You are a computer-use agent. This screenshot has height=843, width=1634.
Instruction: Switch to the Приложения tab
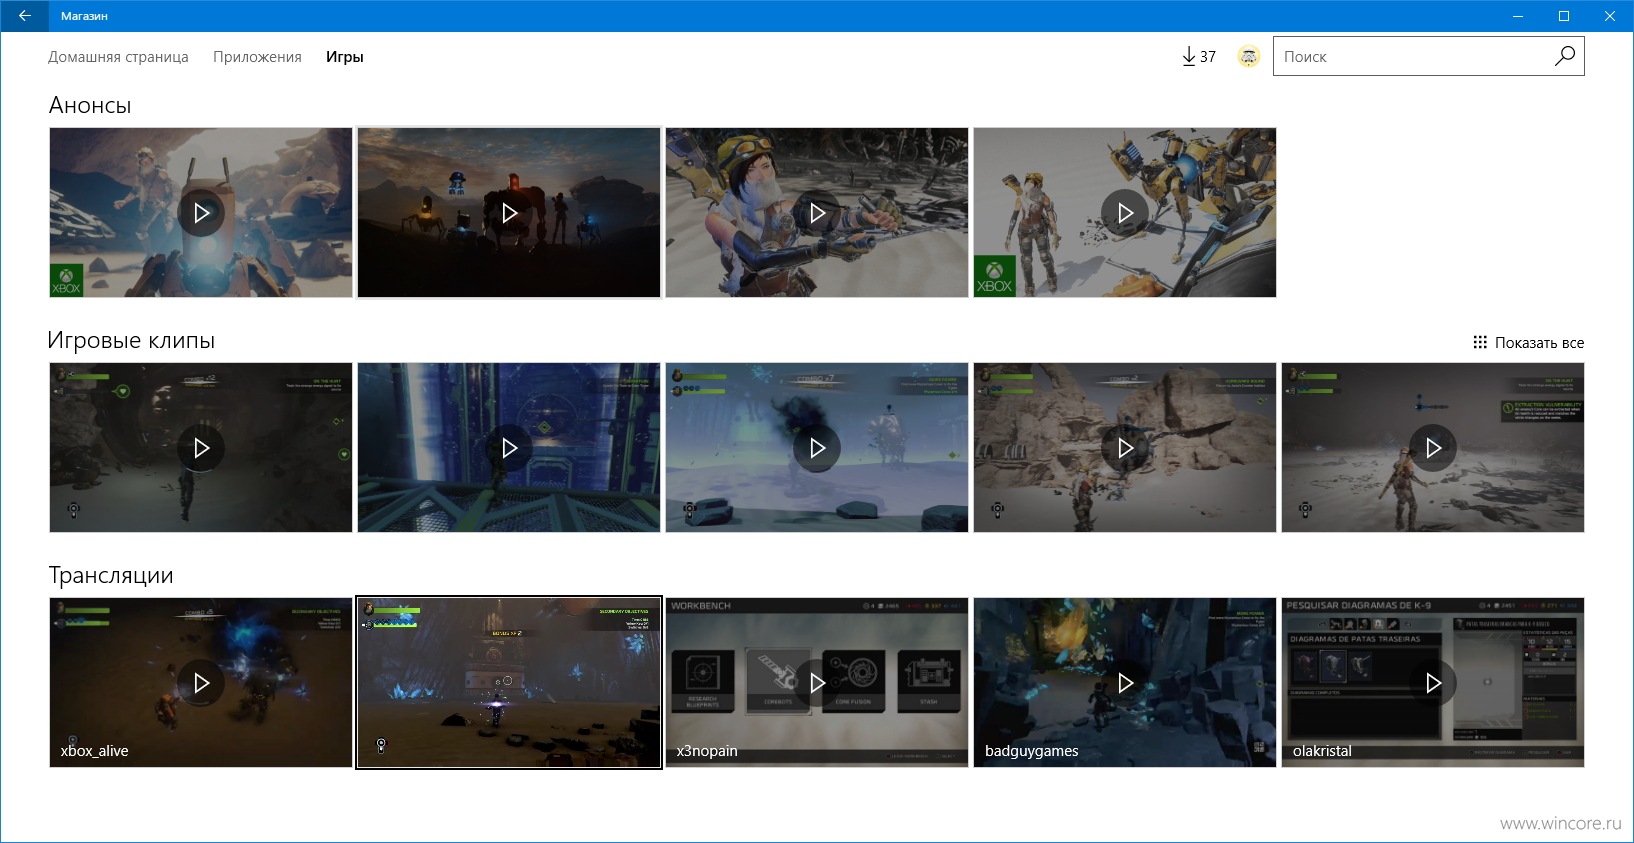pos(257,57)
